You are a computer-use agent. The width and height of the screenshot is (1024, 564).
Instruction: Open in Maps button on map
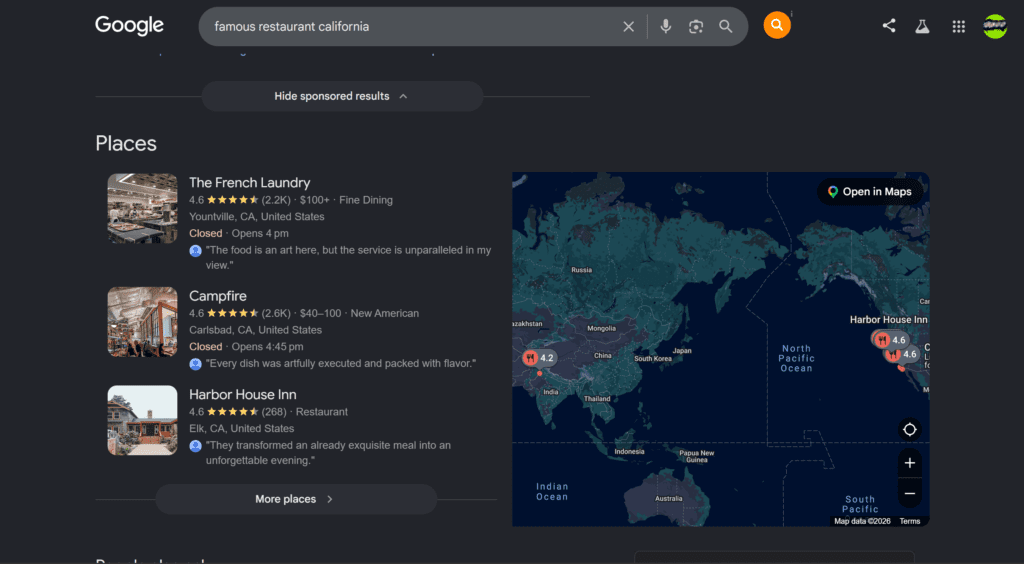(x=869, y=192)
